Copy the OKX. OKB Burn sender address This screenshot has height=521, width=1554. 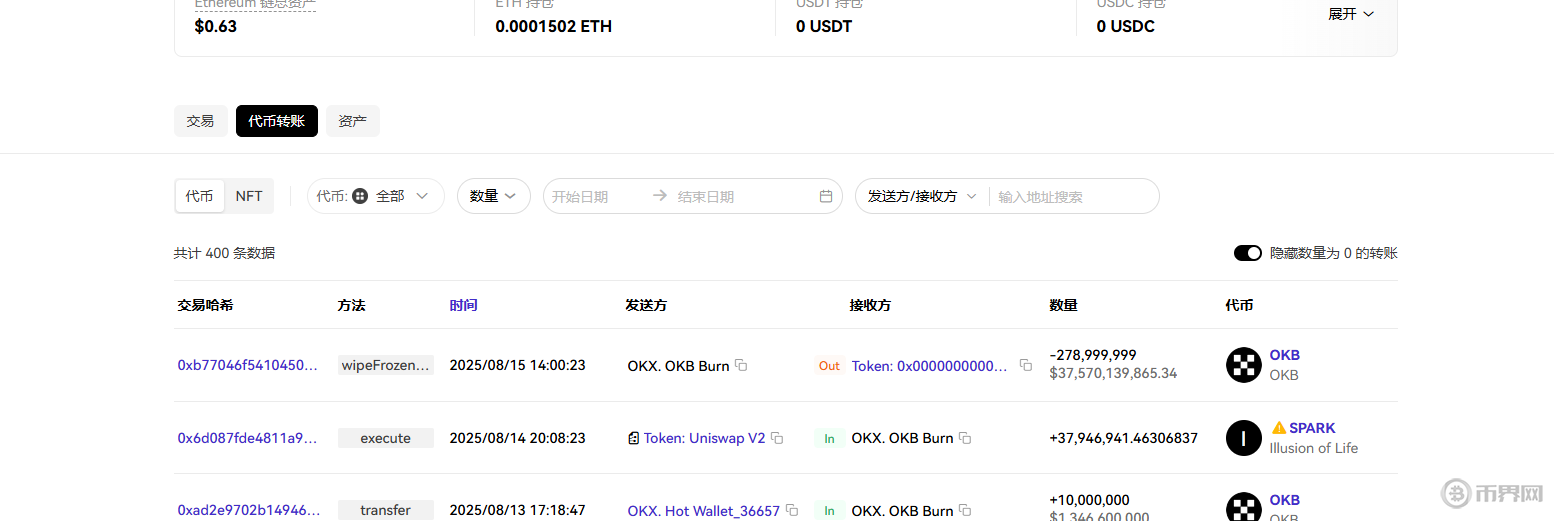tap(741, 365)
